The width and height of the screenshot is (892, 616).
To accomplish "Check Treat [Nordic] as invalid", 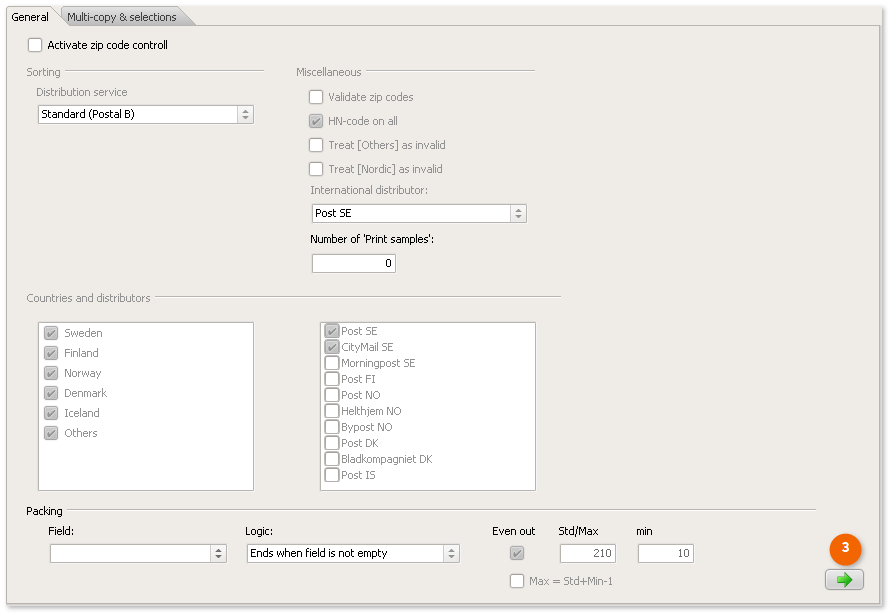I will pyautogui.click(x=316, y=169).
